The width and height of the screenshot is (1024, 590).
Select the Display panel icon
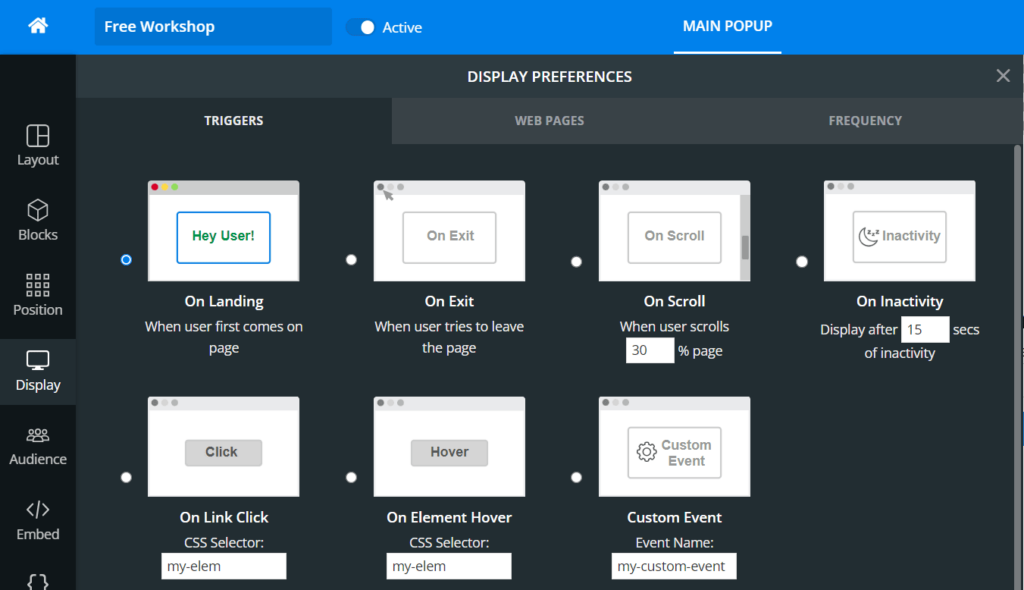tap(37, 370)
